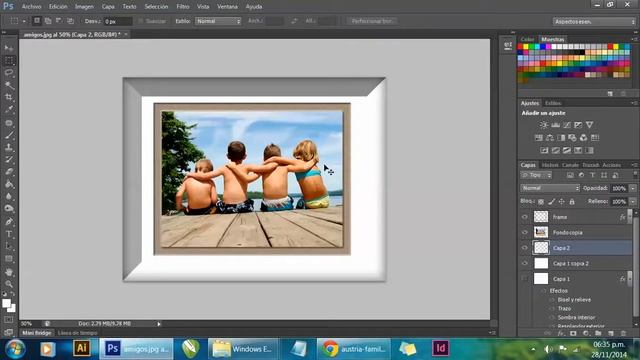The image size is (640, 360).
Task: Hide the frame layer
Action: pos(525,217)
